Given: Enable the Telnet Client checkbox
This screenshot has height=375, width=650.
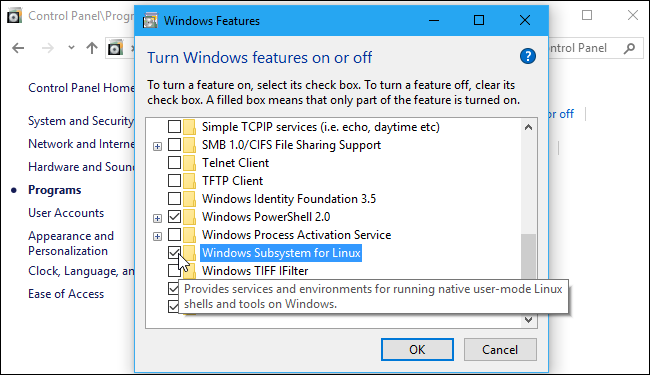Looking at the screenshot, I should click(175, 163).
